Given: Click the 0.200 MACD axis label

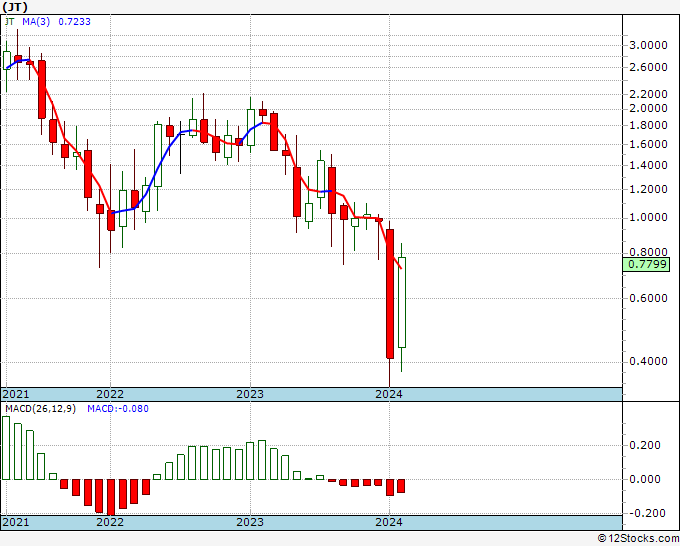Looking at the screenshot, I should click(644, 445).
